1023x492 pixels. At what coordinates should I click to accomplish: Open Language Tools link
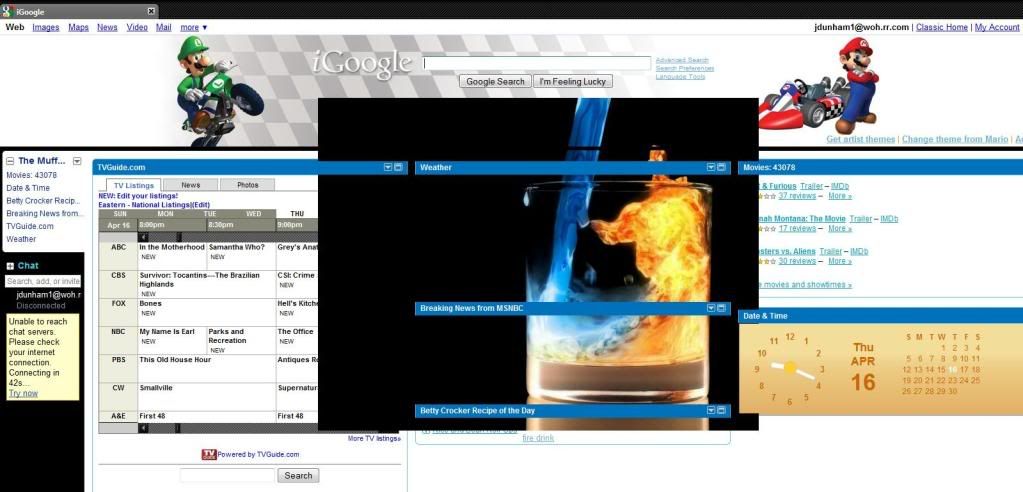tap(680, 76)
